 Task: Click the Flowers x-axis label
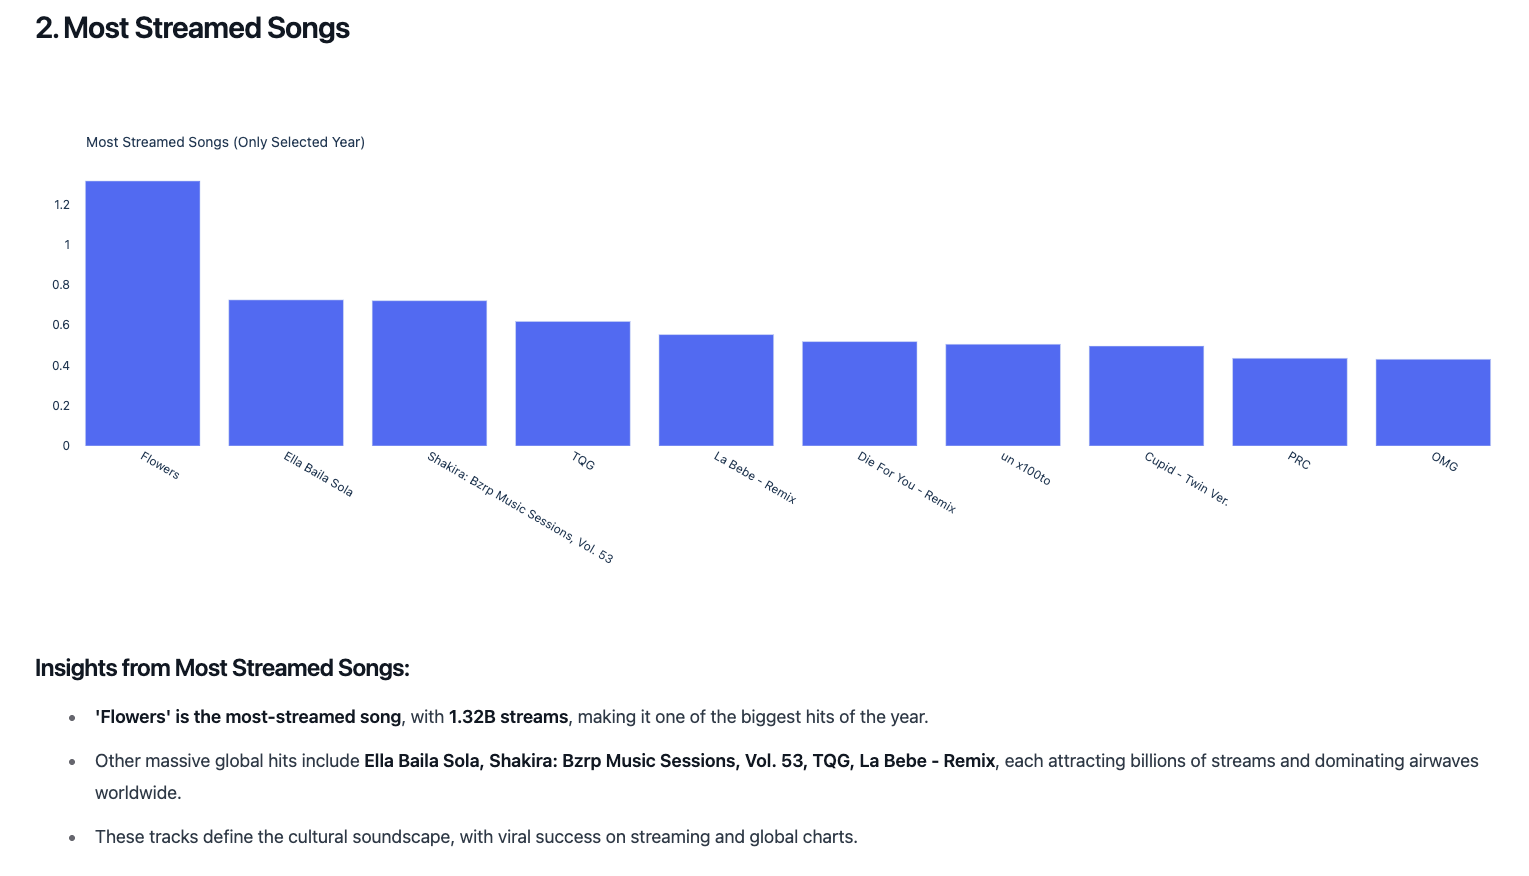(160, 466)
